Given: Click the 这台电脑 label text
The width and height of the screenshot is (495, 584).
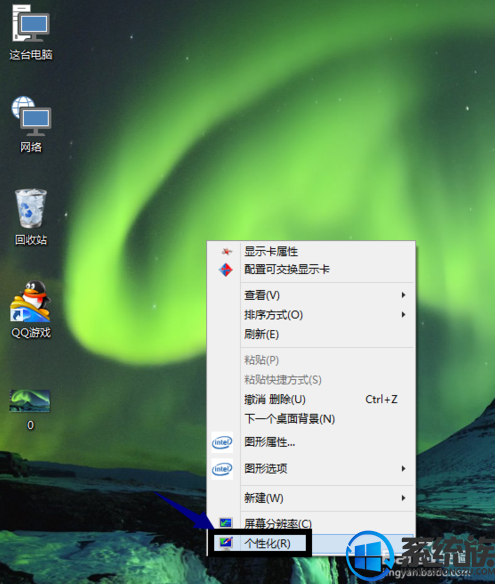Looking at the screenshot, I should [x=31, y=55].
